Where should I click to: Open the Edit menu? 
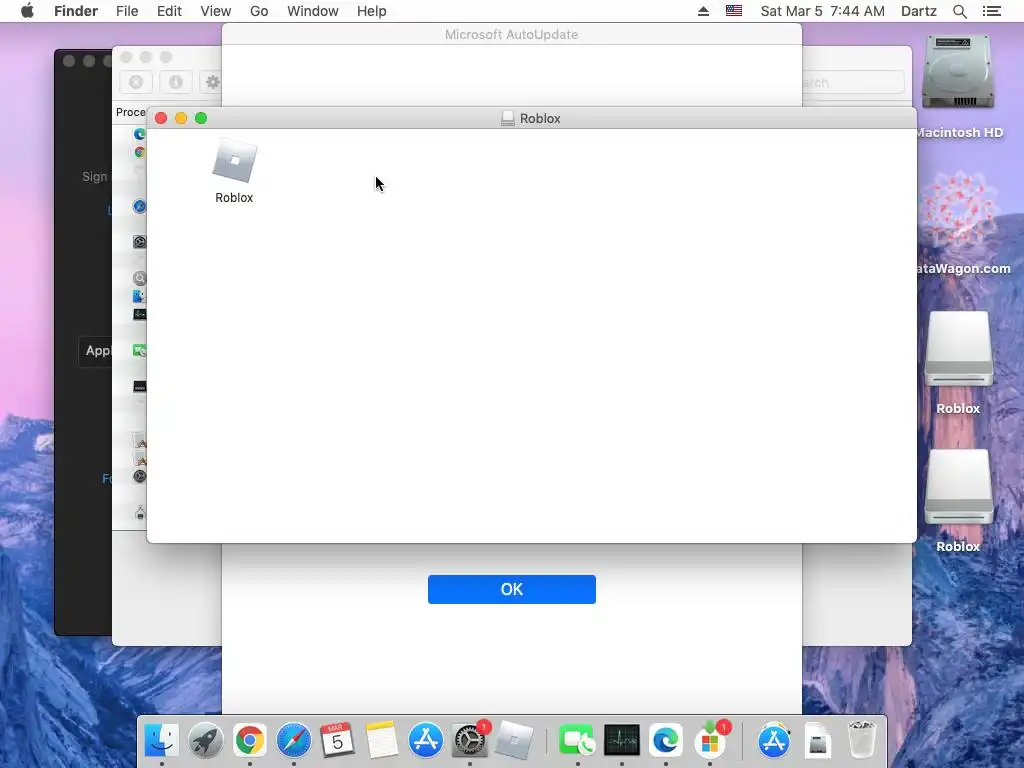(x=169, y=11)
